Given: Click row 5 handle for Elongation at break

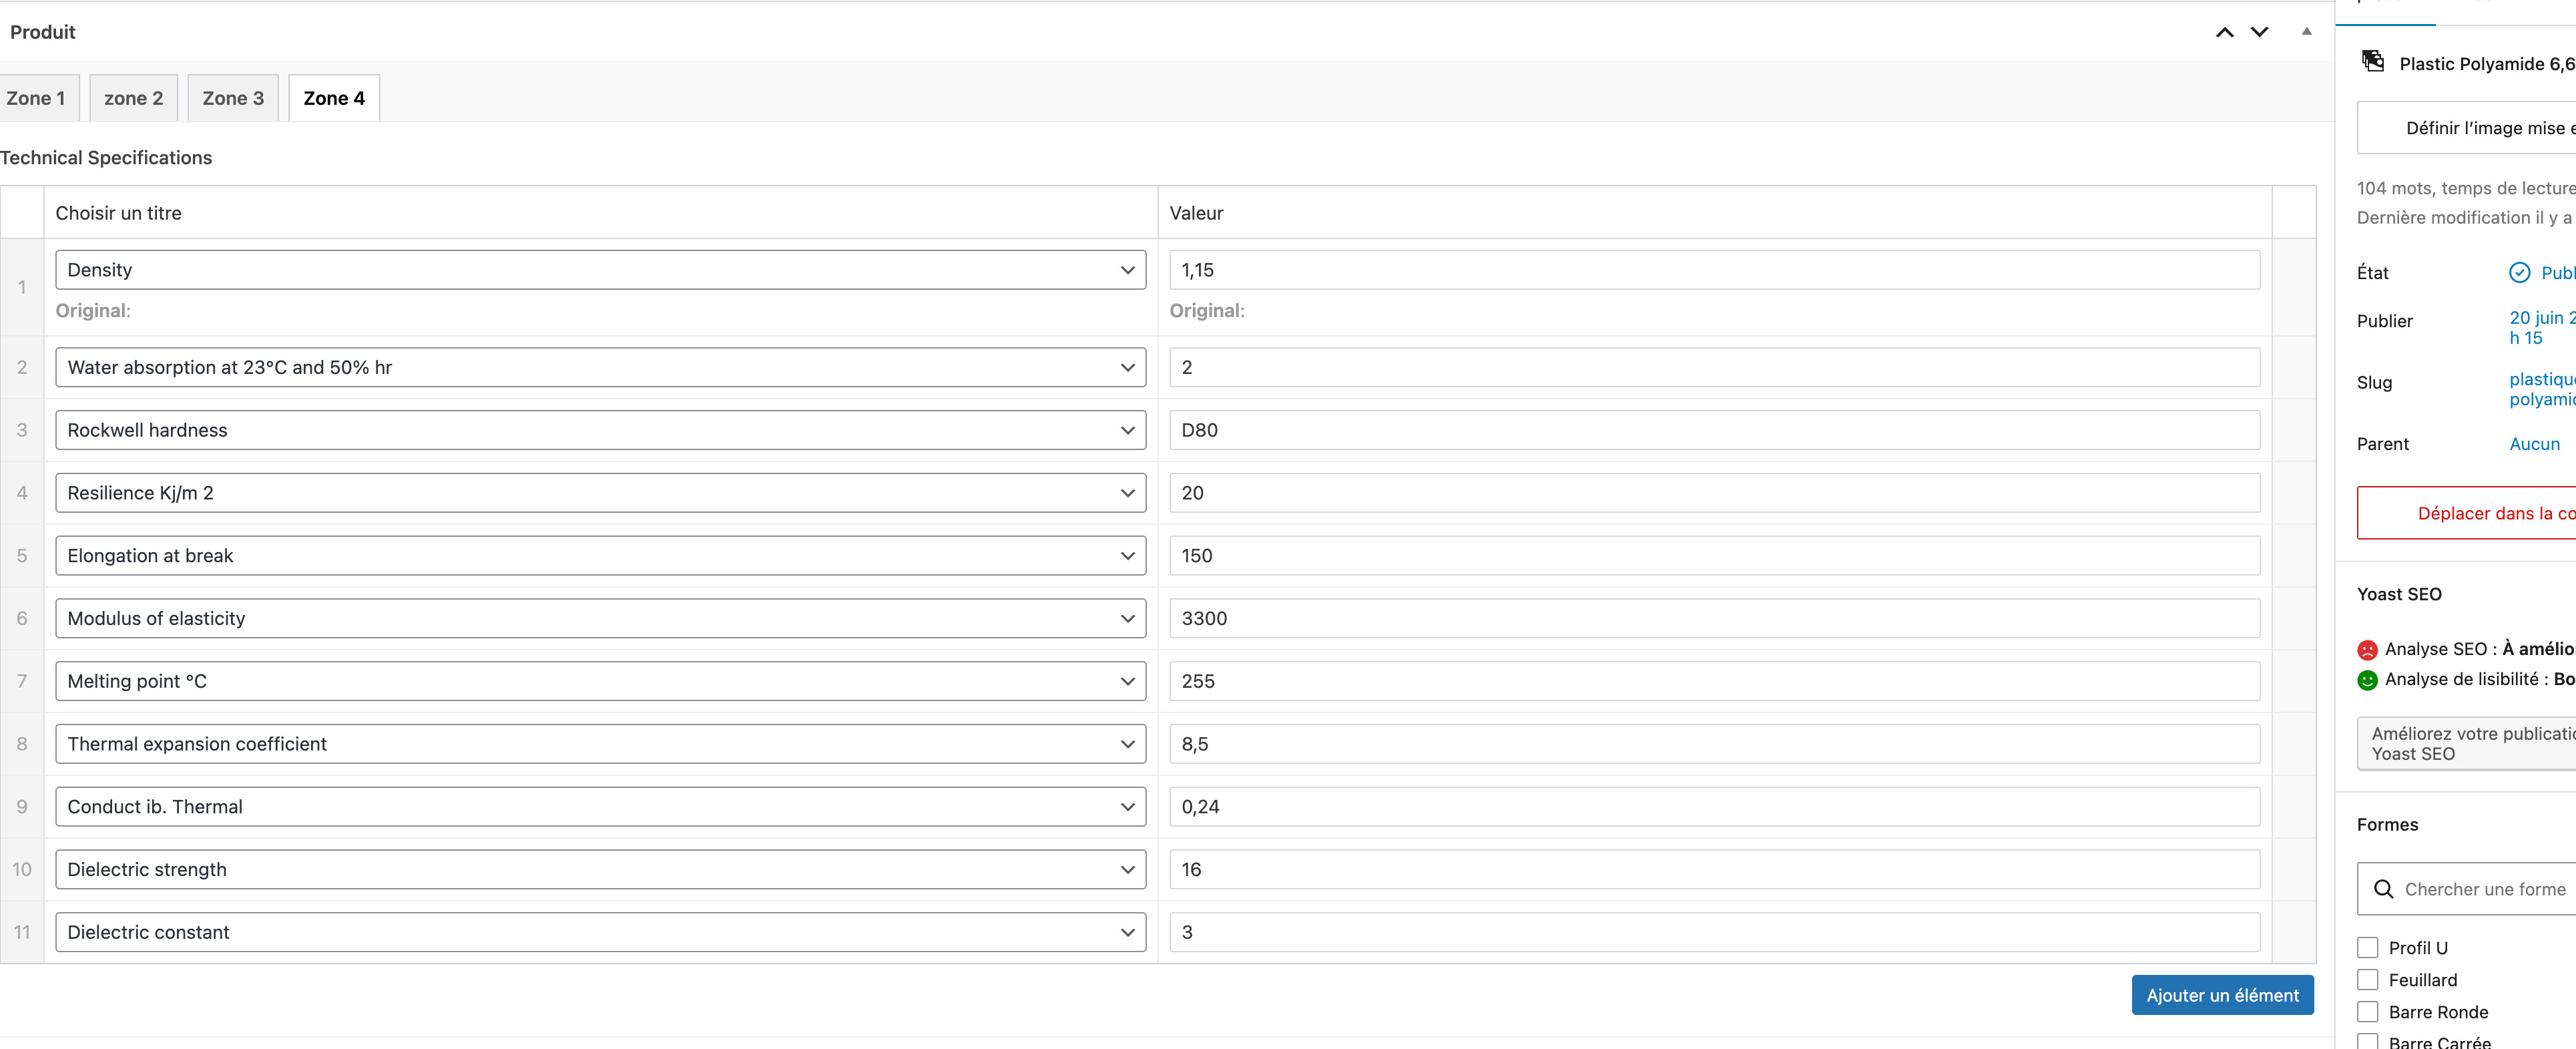Looking at the screenshot, I should pyautogui.click(x=22, y=556).
